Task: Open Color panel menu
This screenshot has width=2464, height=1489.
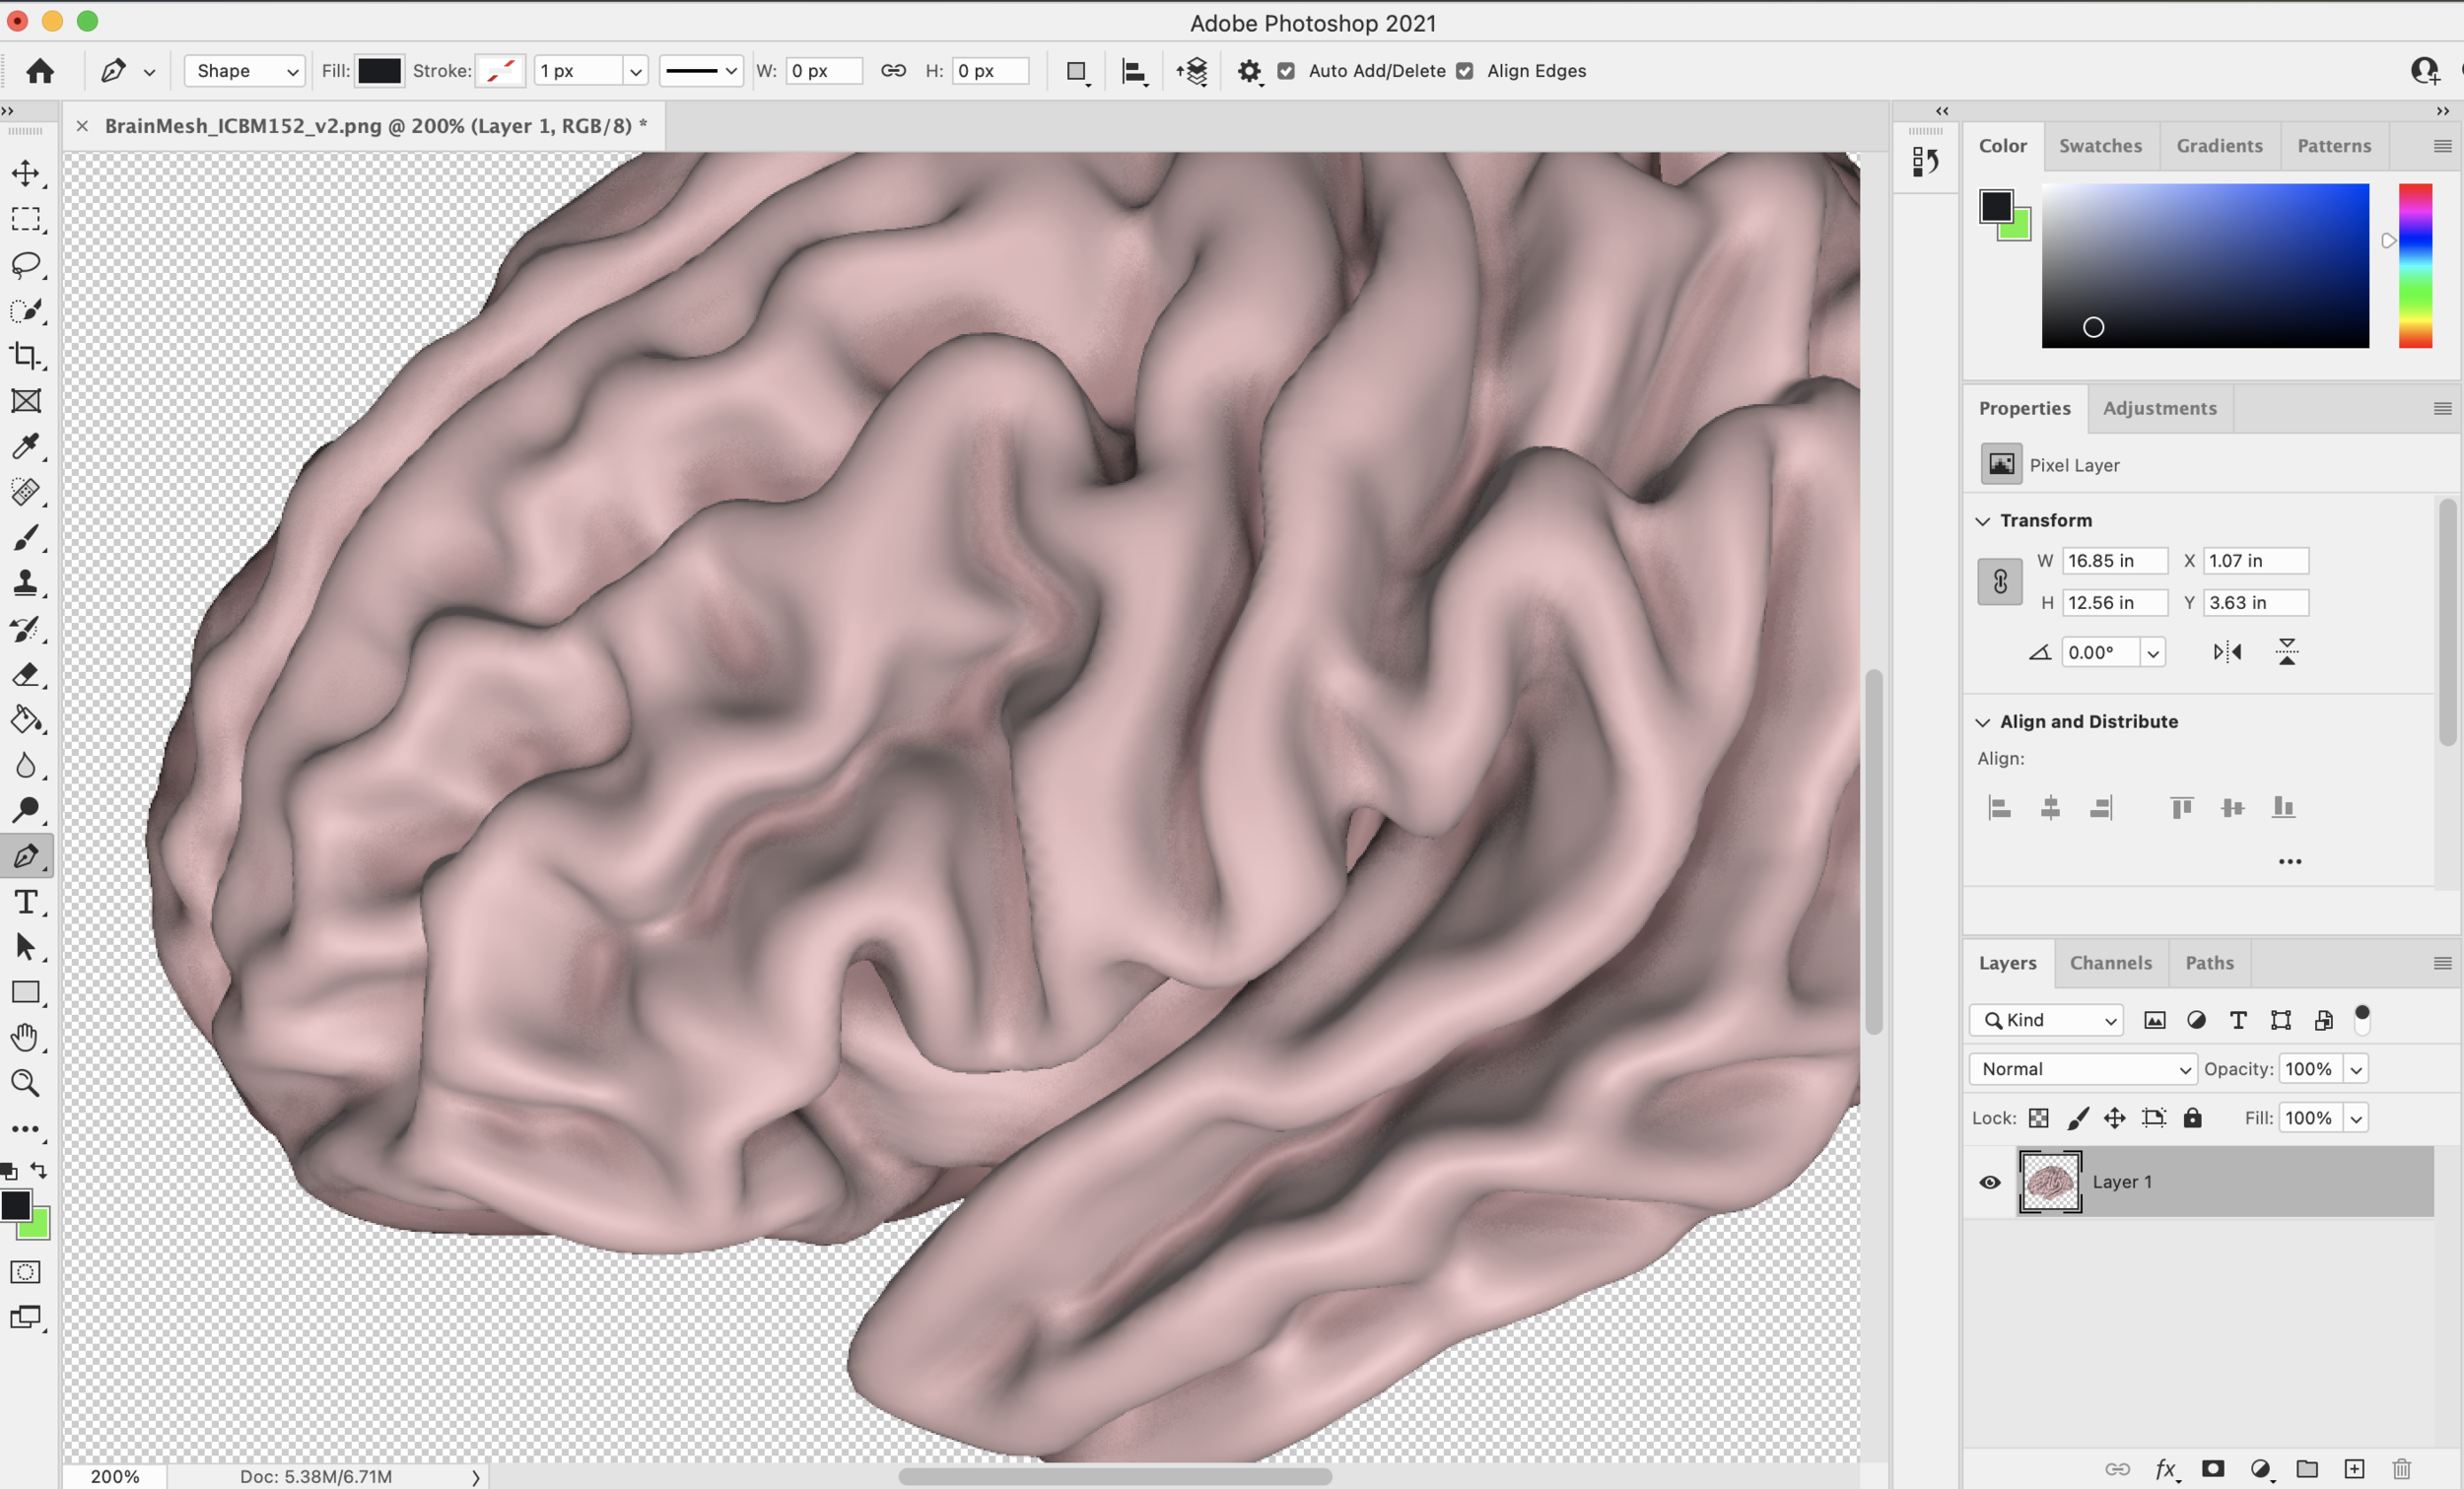Action: tap(2442, 146)
